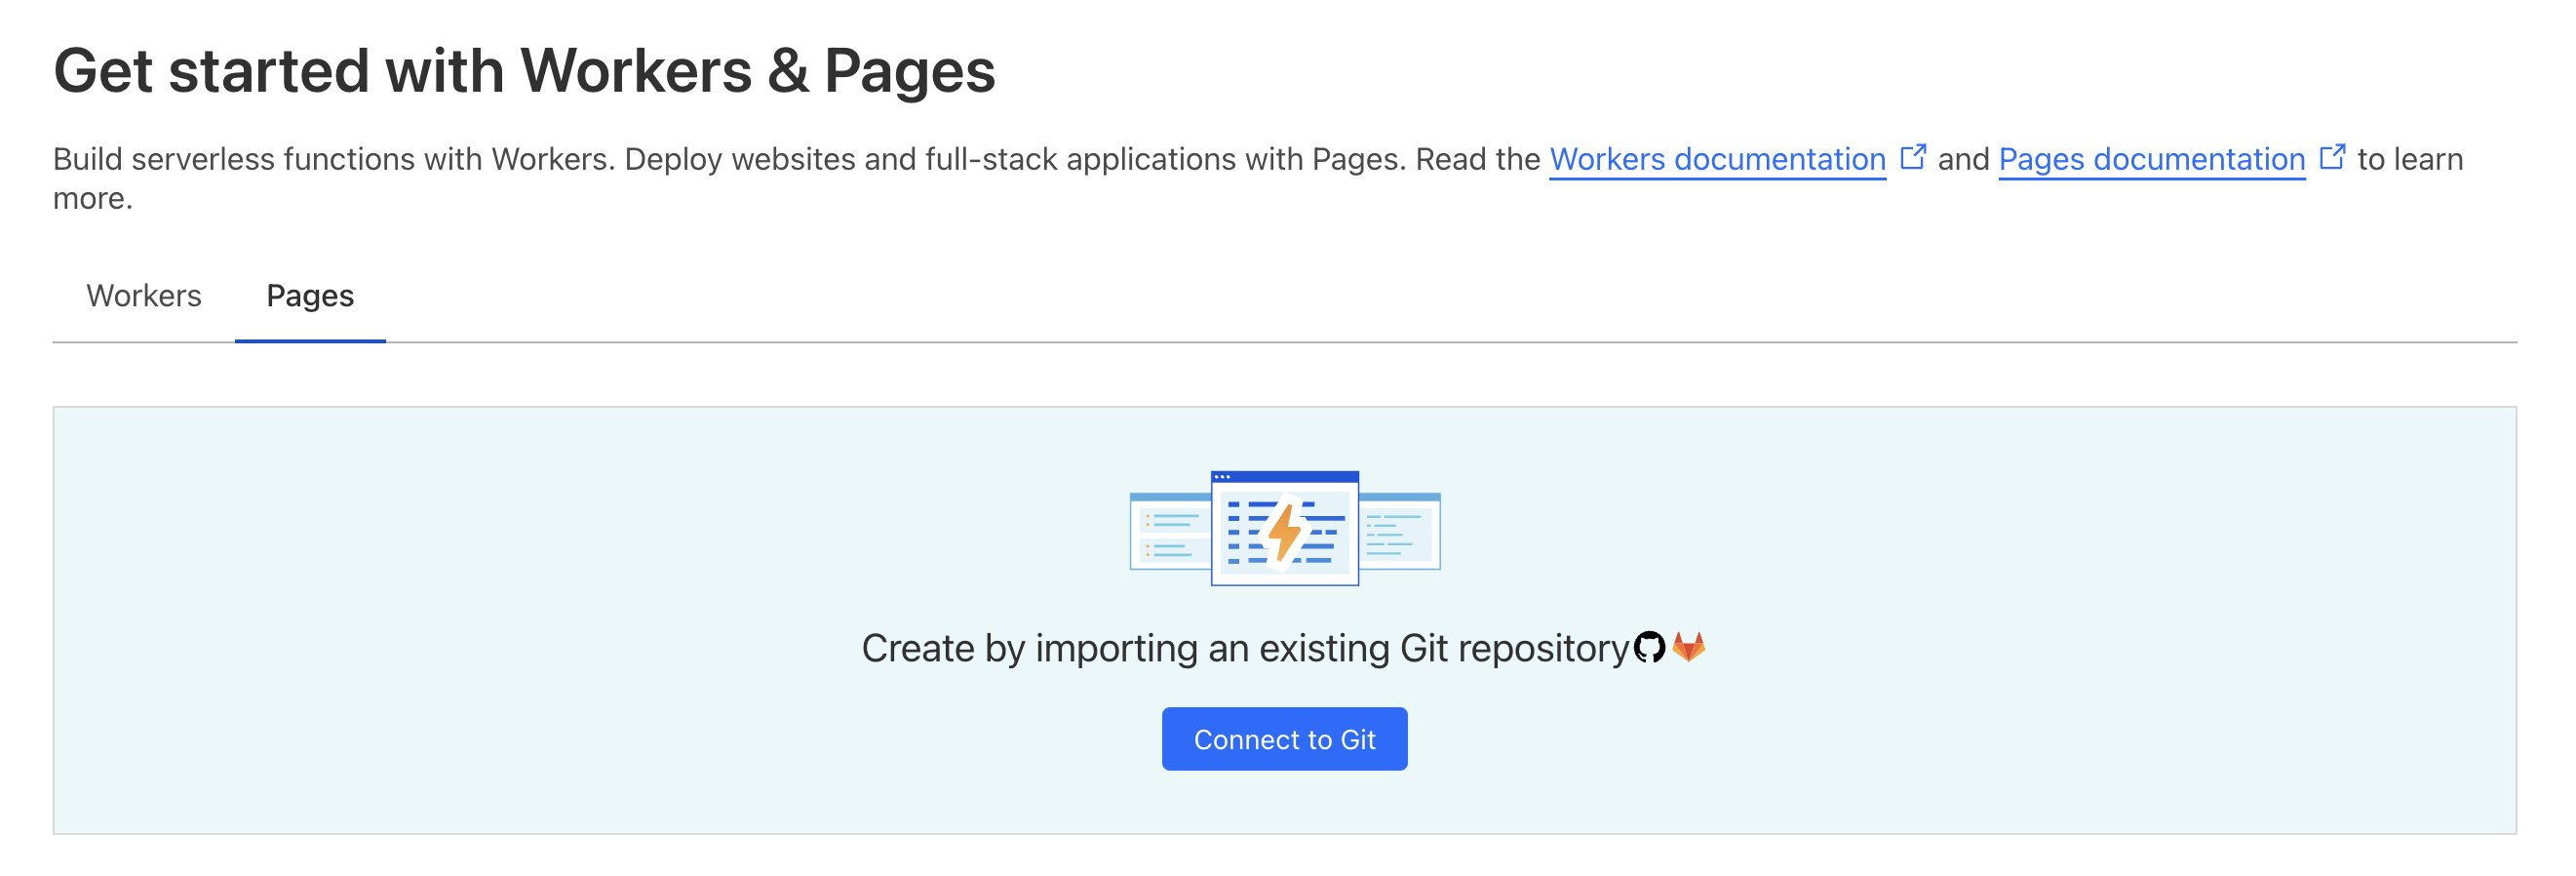Click the "to learn more" trailing text
2576x876 pixels.
coord(2410,159)
